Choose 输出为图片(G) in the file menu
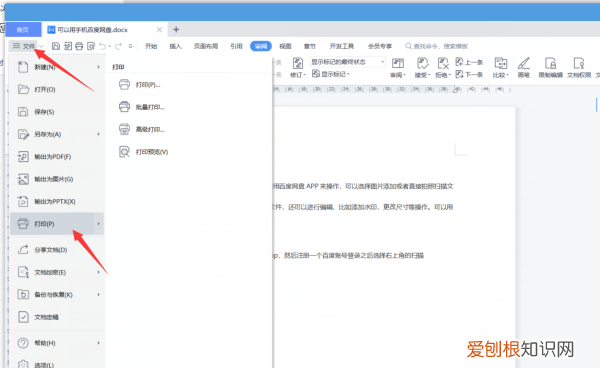This screenshot has width=600, height=368. [57, 179]
